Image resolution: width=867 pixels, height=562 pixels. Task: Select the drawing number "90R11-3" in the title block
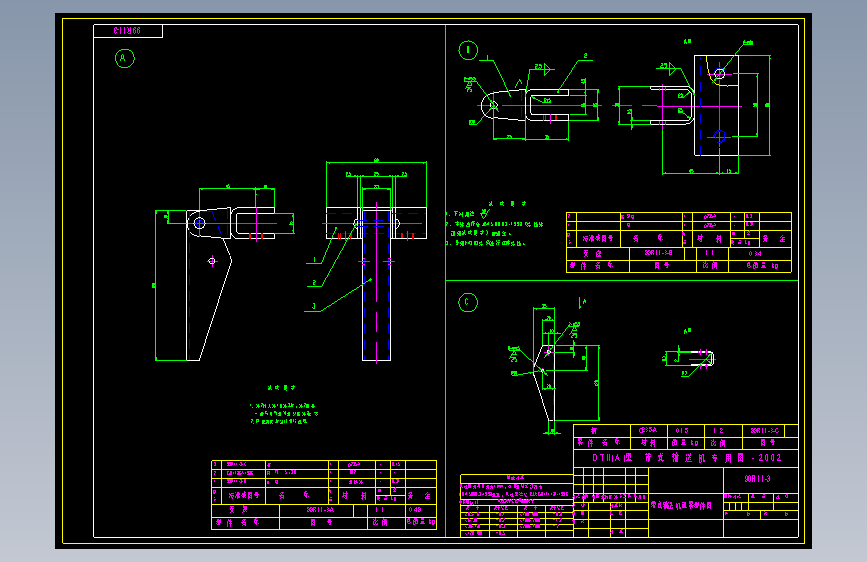coord(757,478)
